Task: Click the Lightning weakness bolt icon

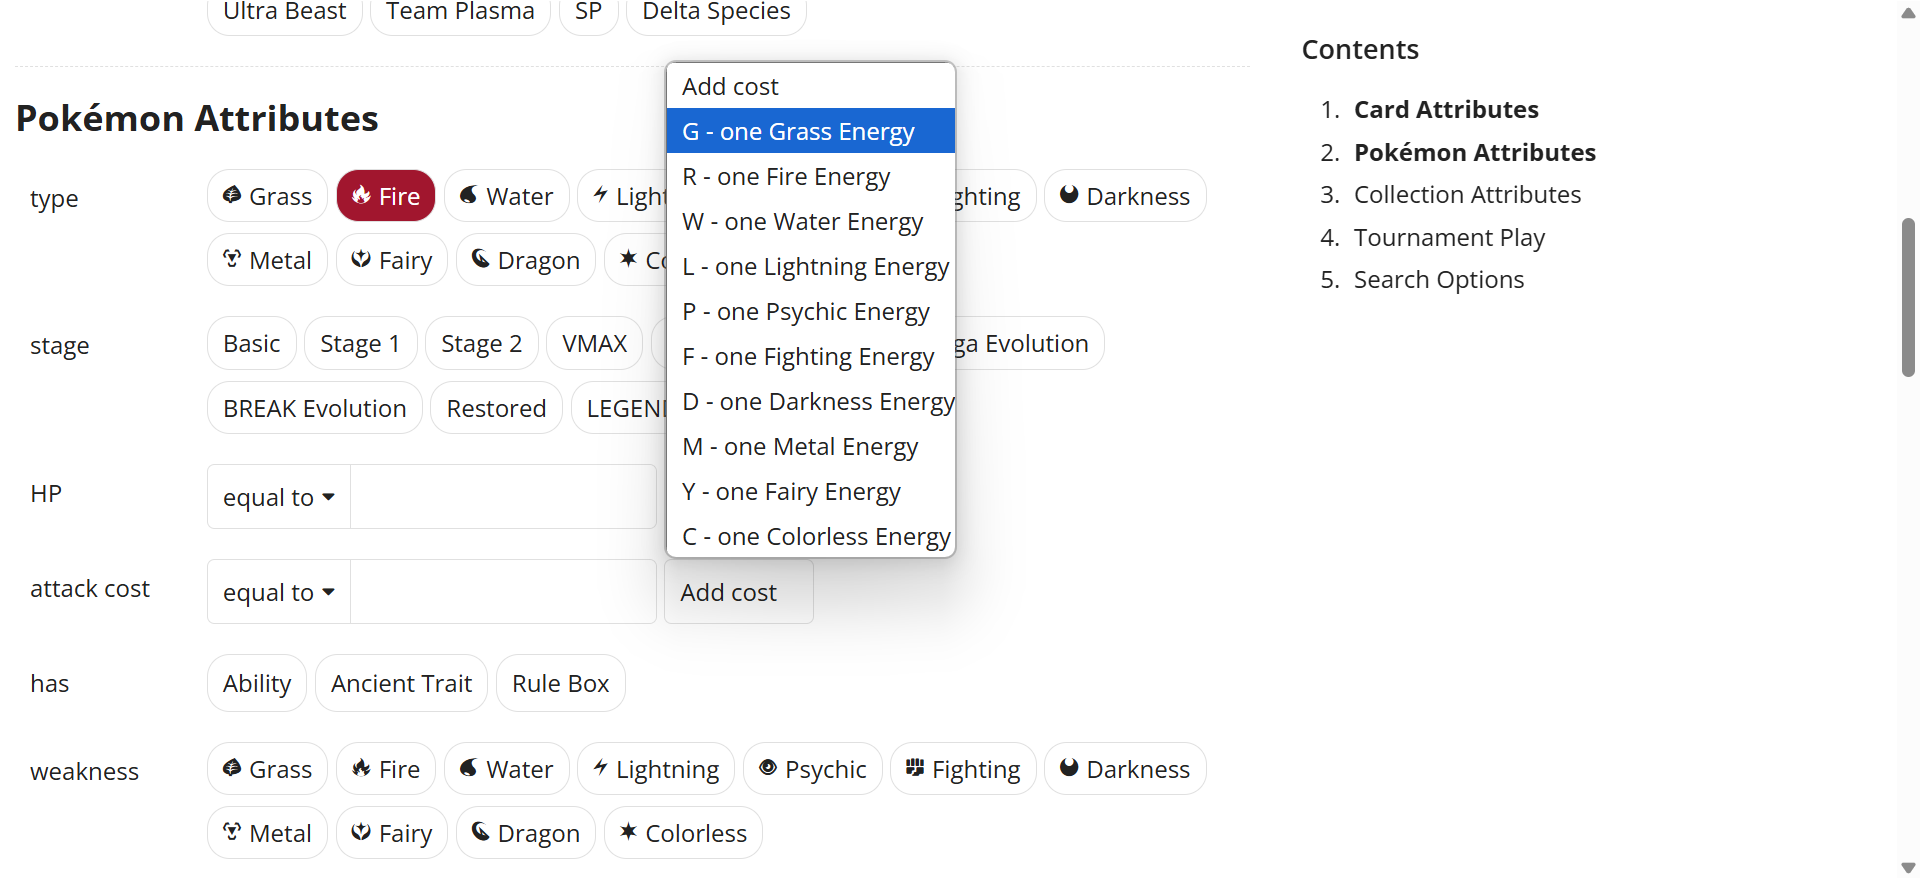Action: click(x=600, y=768)
